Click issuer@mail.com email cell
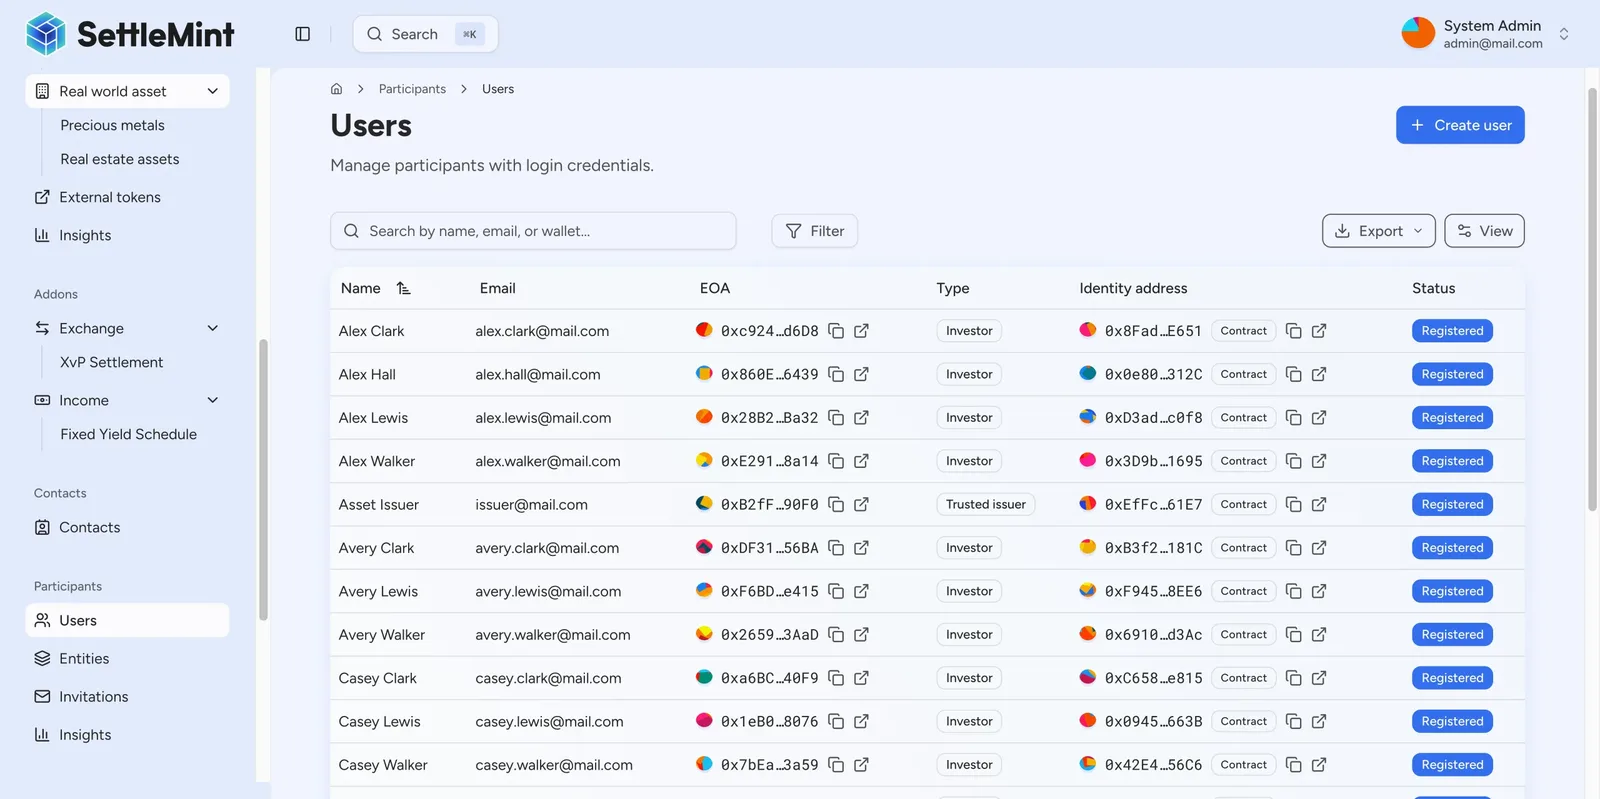 (531, 505)
